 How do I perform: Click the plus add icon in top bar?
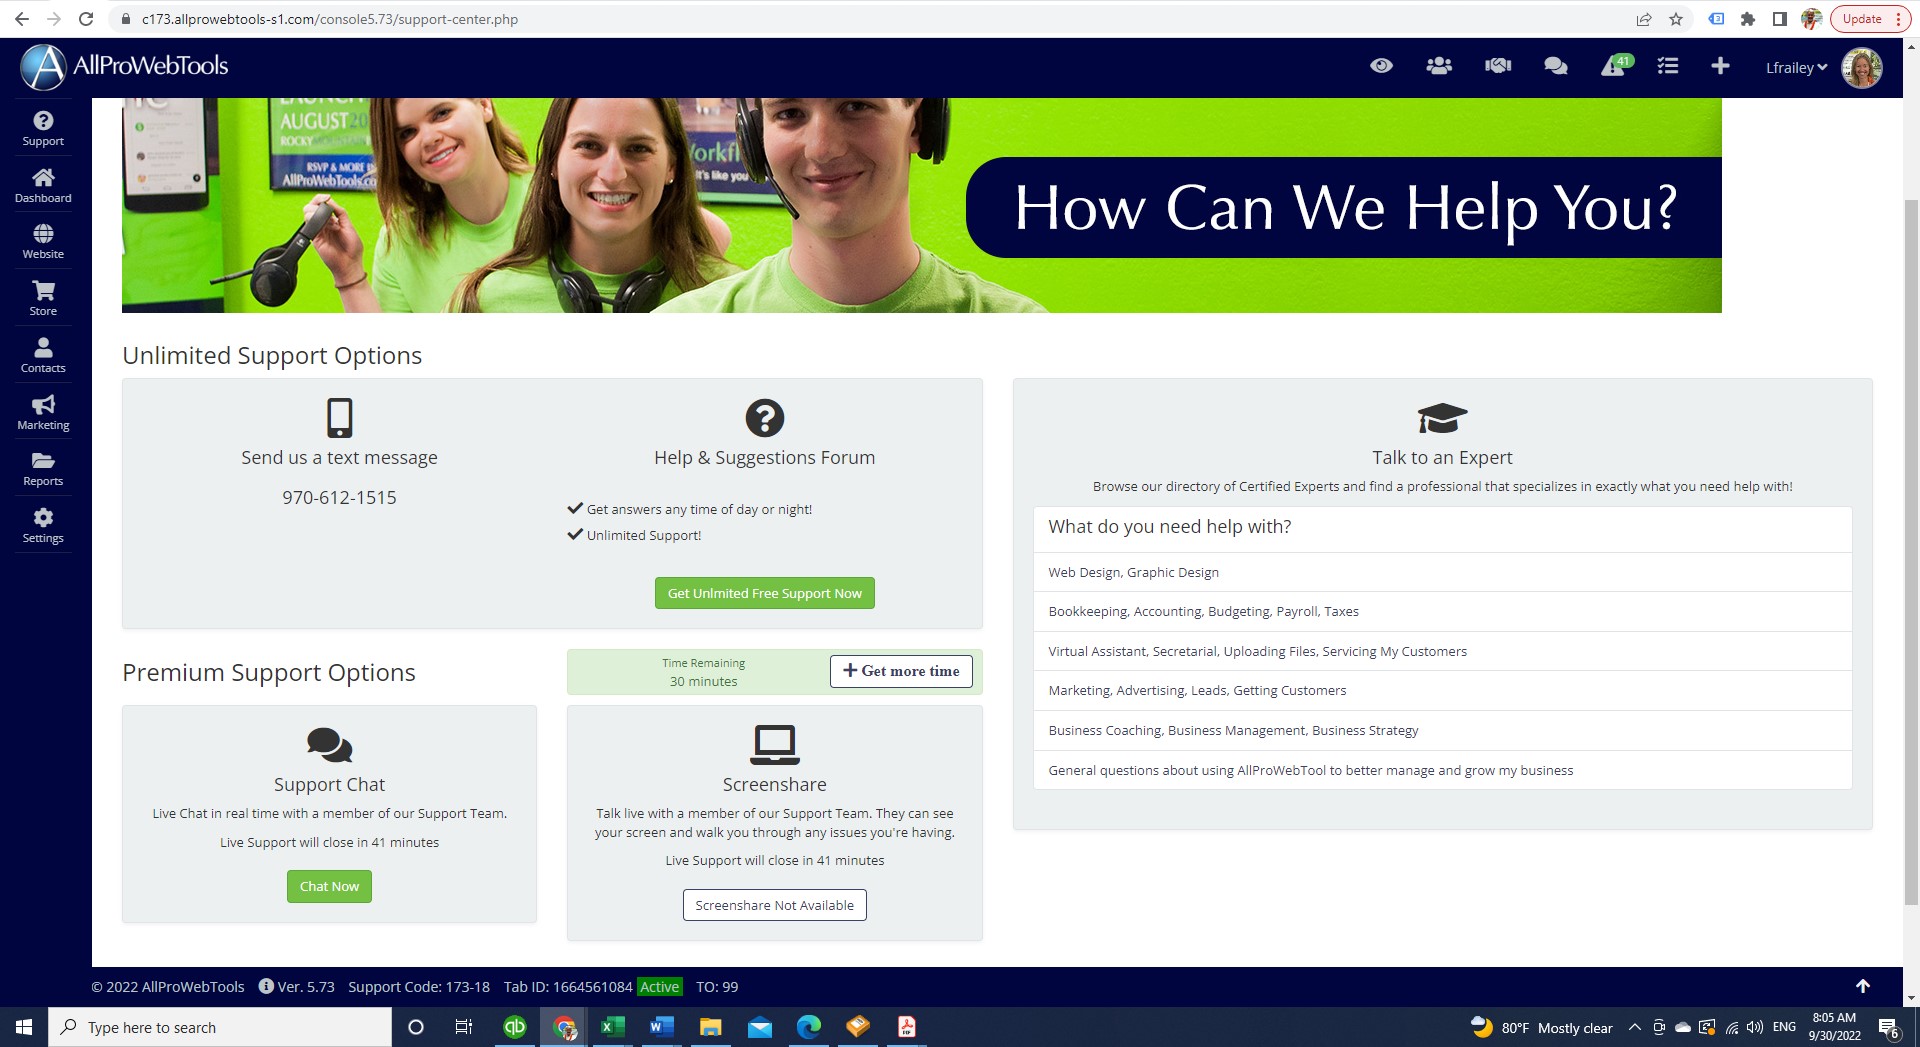pyautogui.click(x=1720, y=66)
